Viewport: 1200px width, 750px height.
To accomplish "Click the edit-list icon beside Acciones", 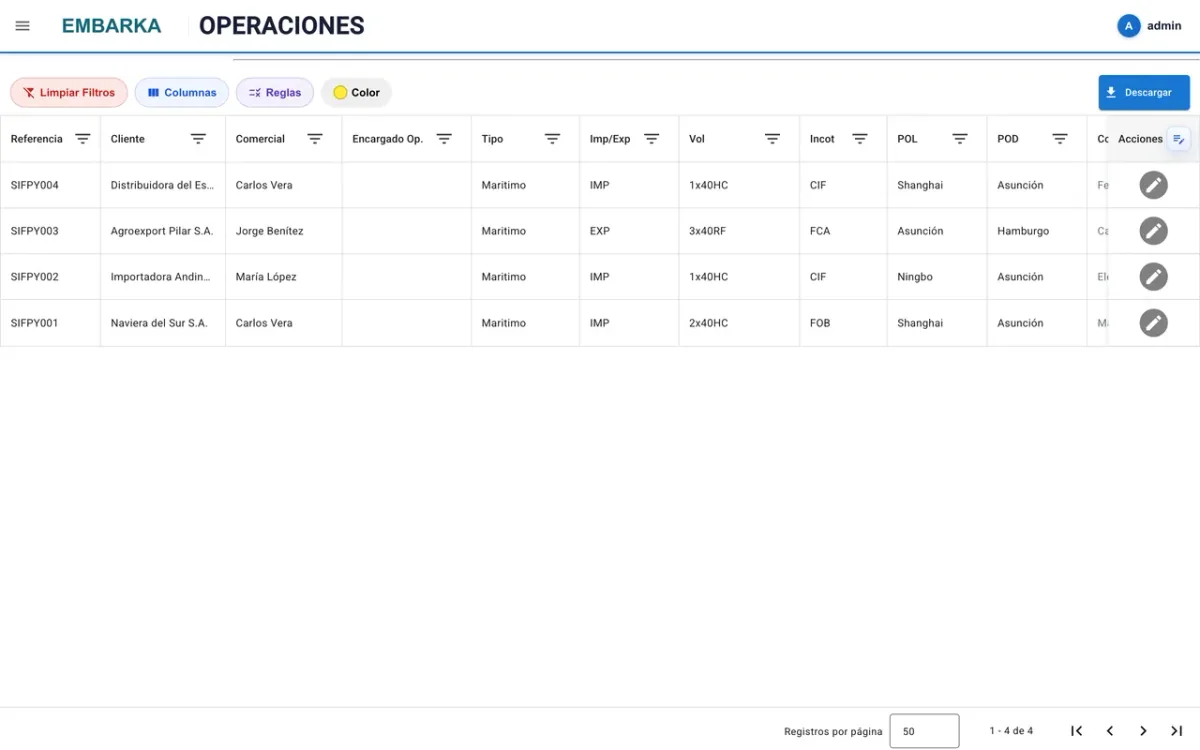I will tap(1179, 139).
